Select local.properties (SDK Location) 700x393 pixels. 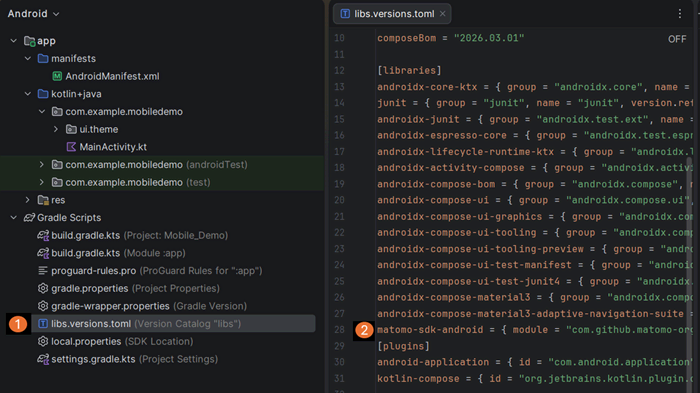coord(122,341)
